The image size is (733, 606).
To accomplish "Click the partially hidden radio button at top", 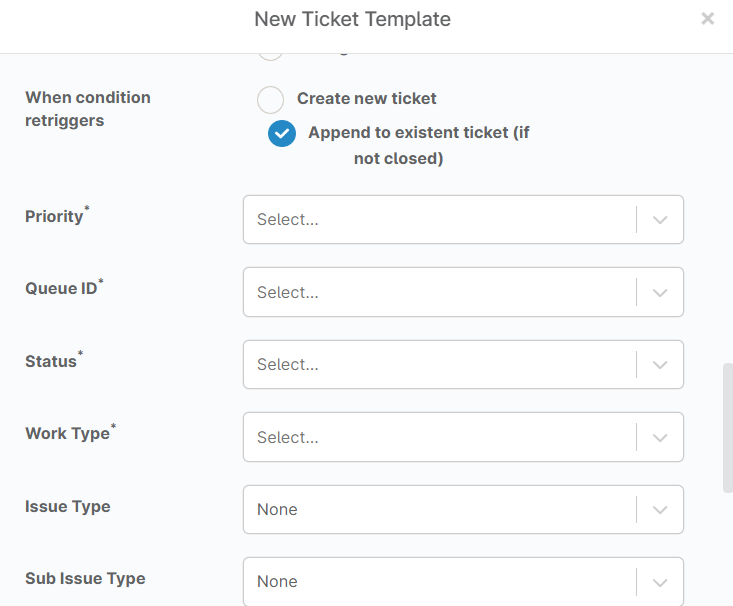I will (270, 56).
